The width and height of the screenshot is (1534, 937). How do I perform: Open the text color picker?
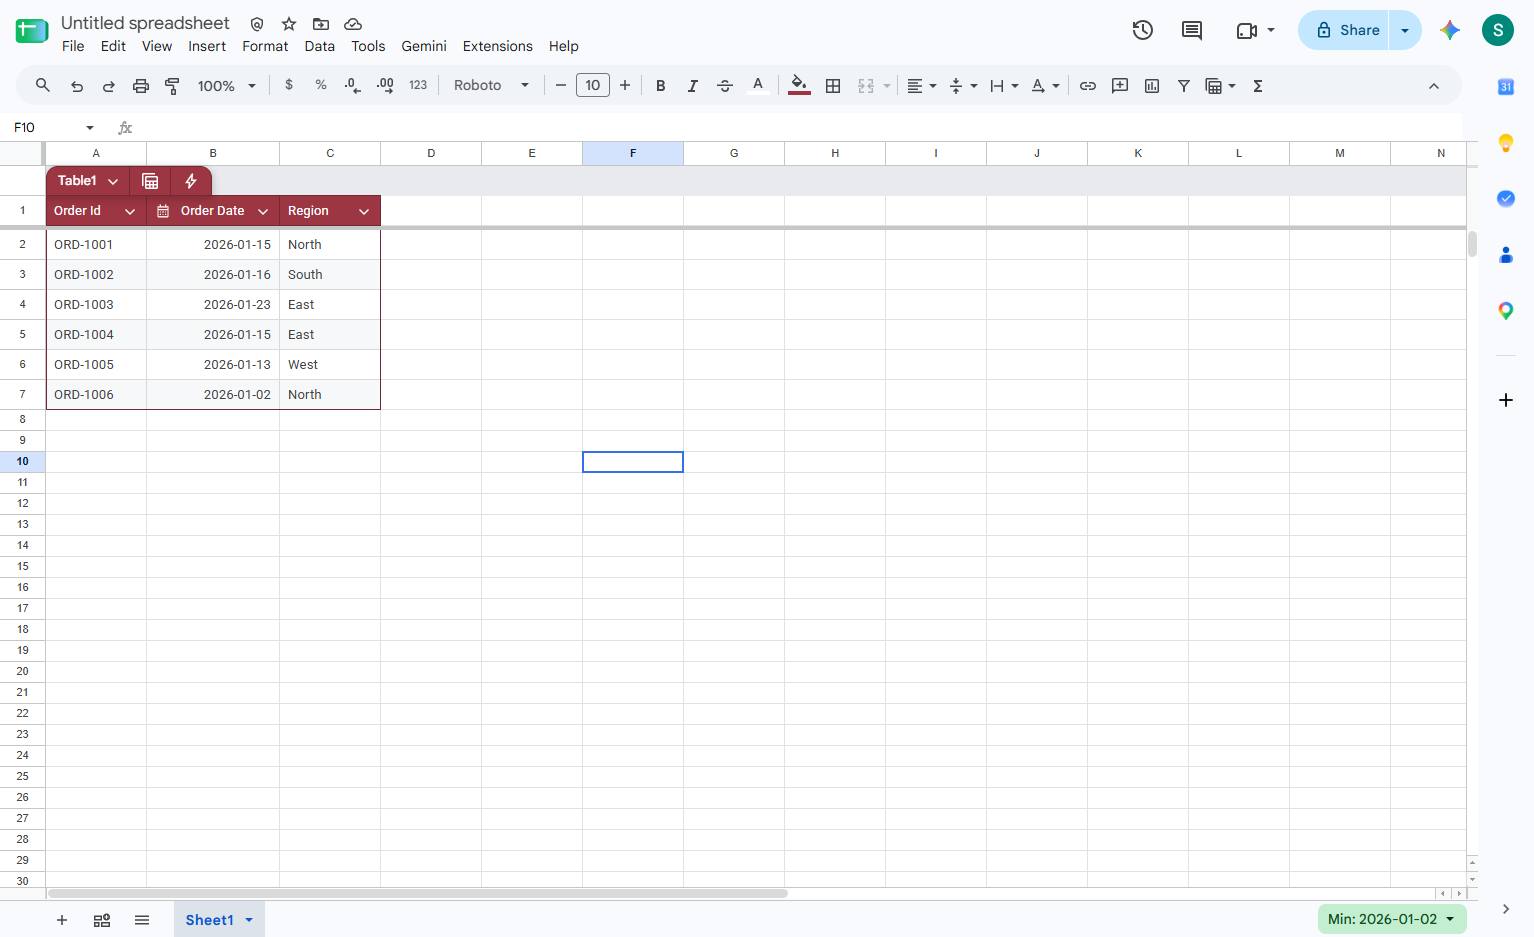click(x=758, y=86)
